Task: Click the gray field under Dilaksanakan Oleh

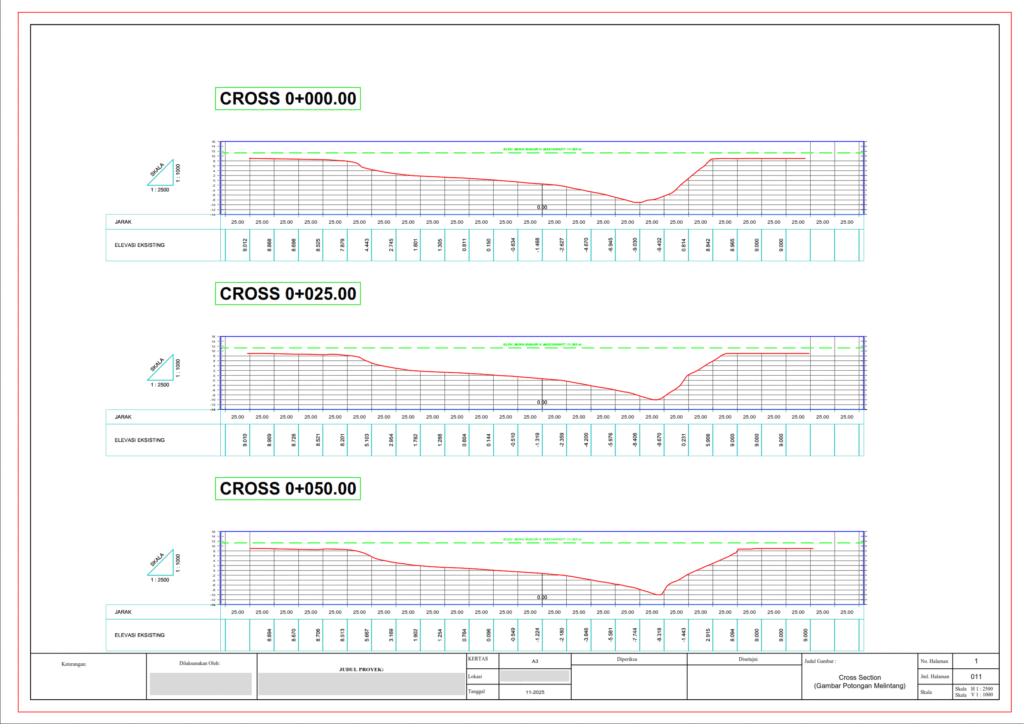Action: point(200,684)
